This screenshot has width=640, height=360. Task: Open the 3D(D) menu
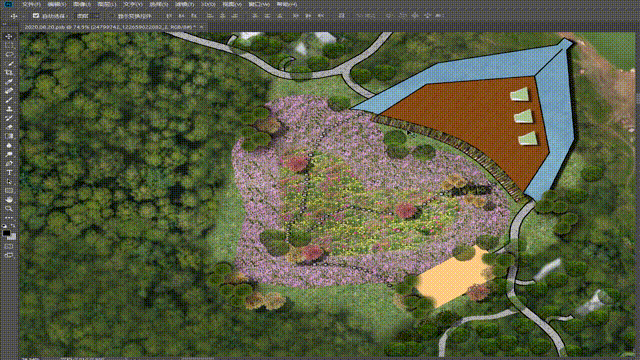(x=208, y=4)
